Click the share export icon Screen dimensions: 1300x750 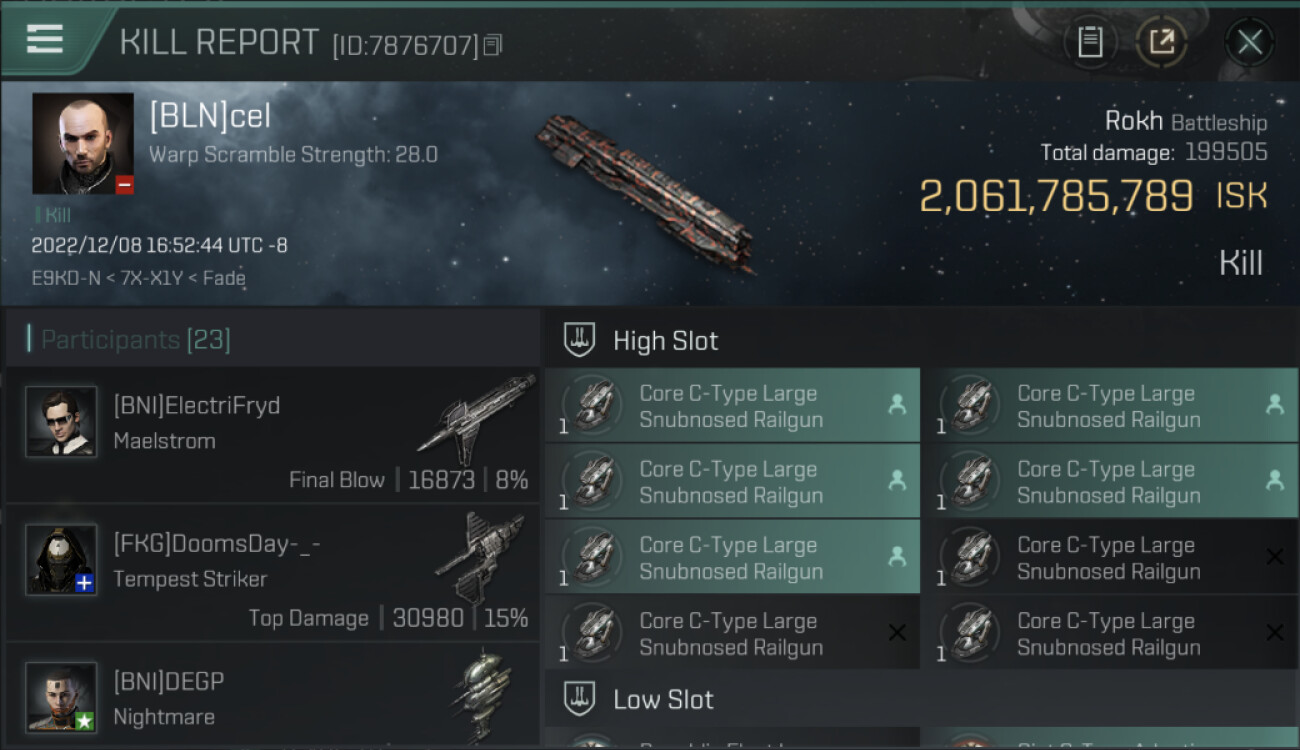[1161, 42]
